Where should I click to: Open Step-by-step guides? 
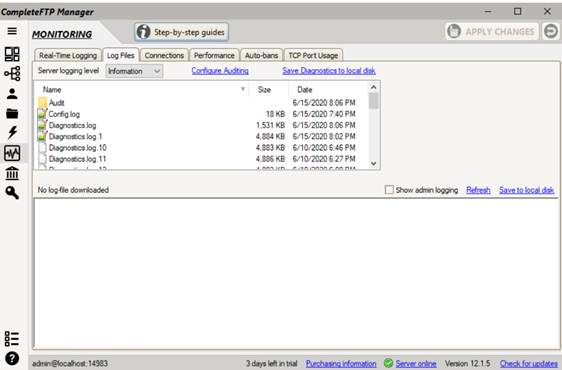pyautogui.click(x=182, y=32)
